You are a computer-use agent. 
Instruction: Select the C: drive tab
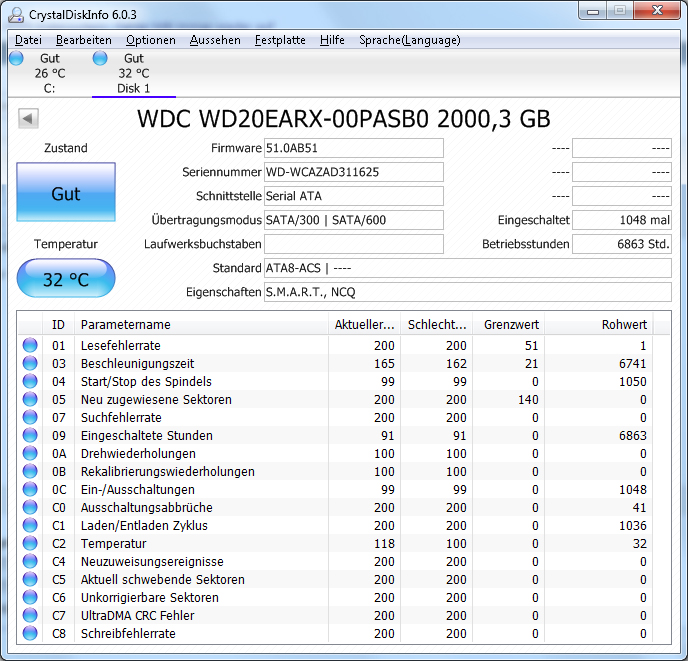(49, 73)
